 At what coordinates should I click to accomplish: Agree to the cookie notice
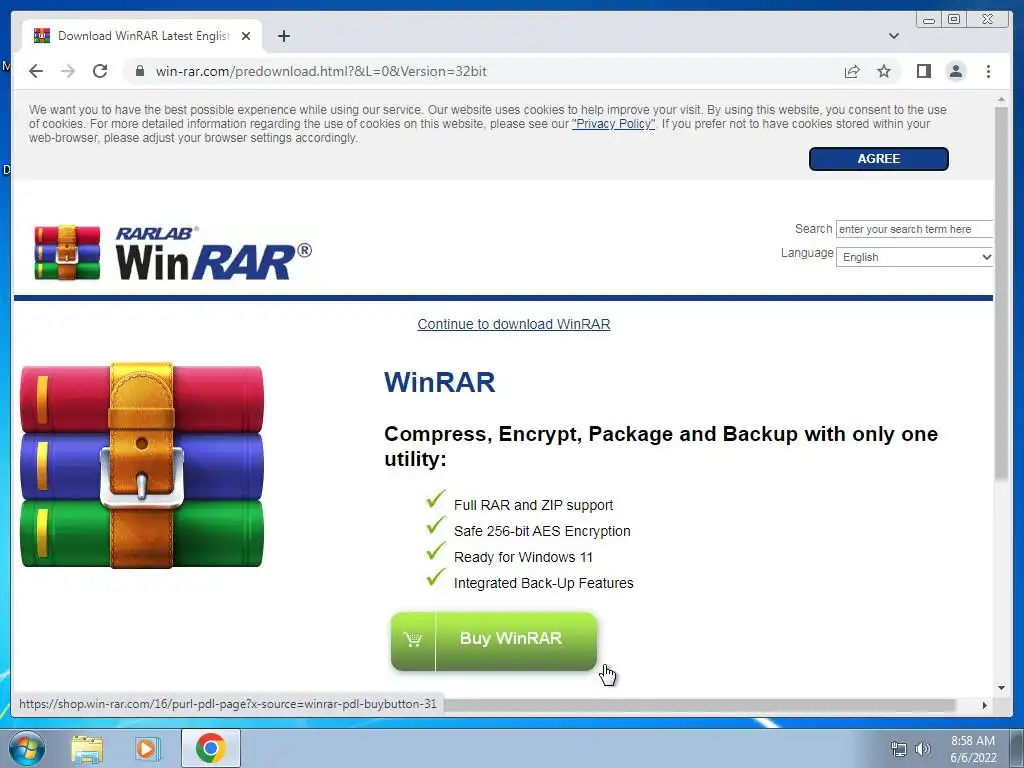click(x=878, y=159)
